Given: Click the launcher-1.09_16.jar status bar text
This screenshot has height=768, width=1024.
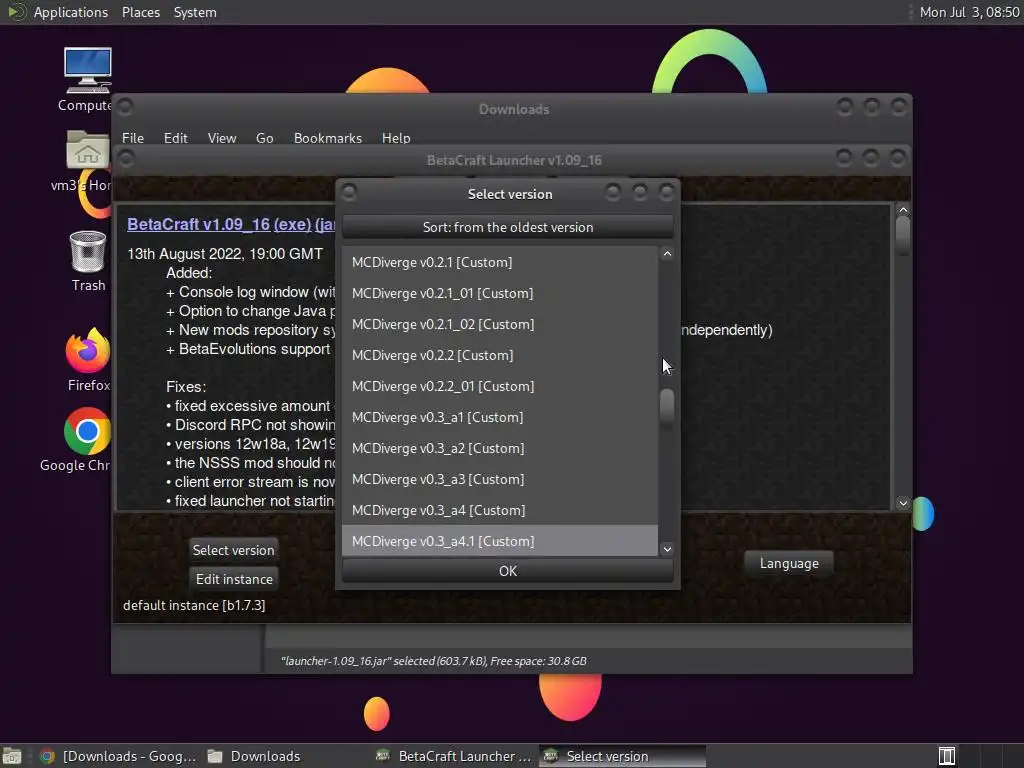Looking at the screenshot, I should coord(433,661).
